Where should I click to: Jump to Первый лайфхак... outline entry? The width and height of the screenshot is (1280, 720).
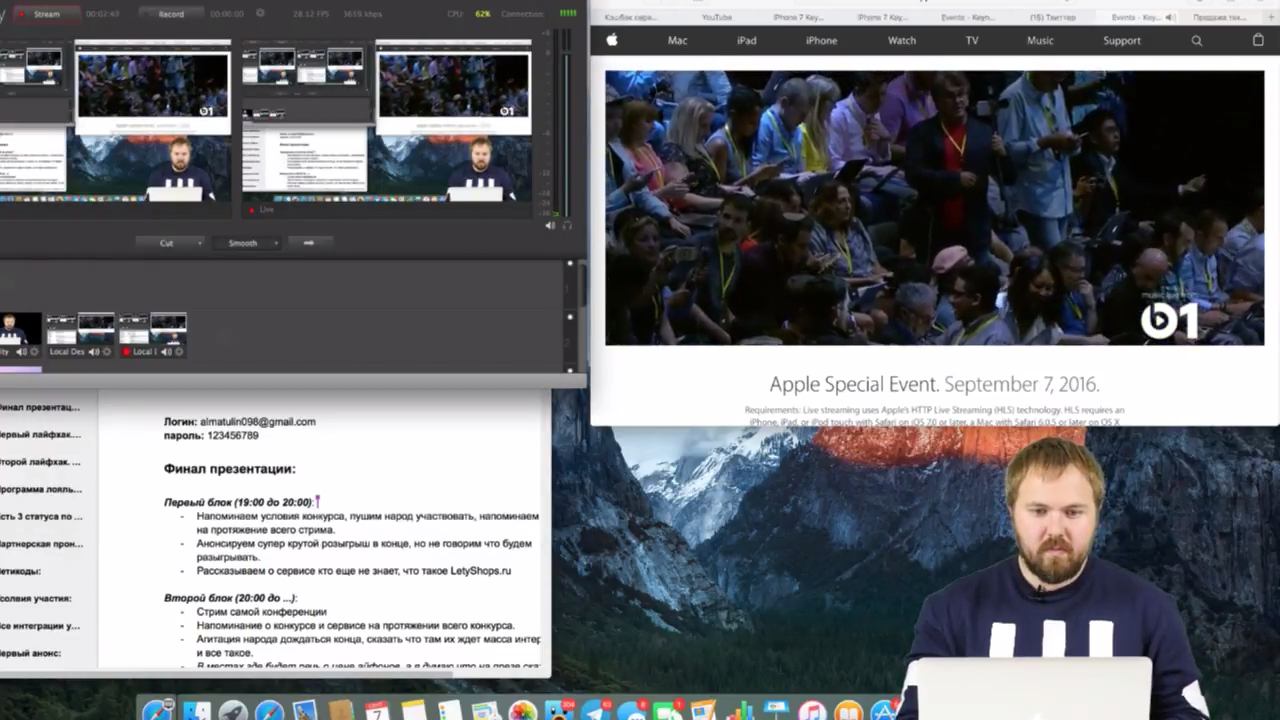pos(40,435)
